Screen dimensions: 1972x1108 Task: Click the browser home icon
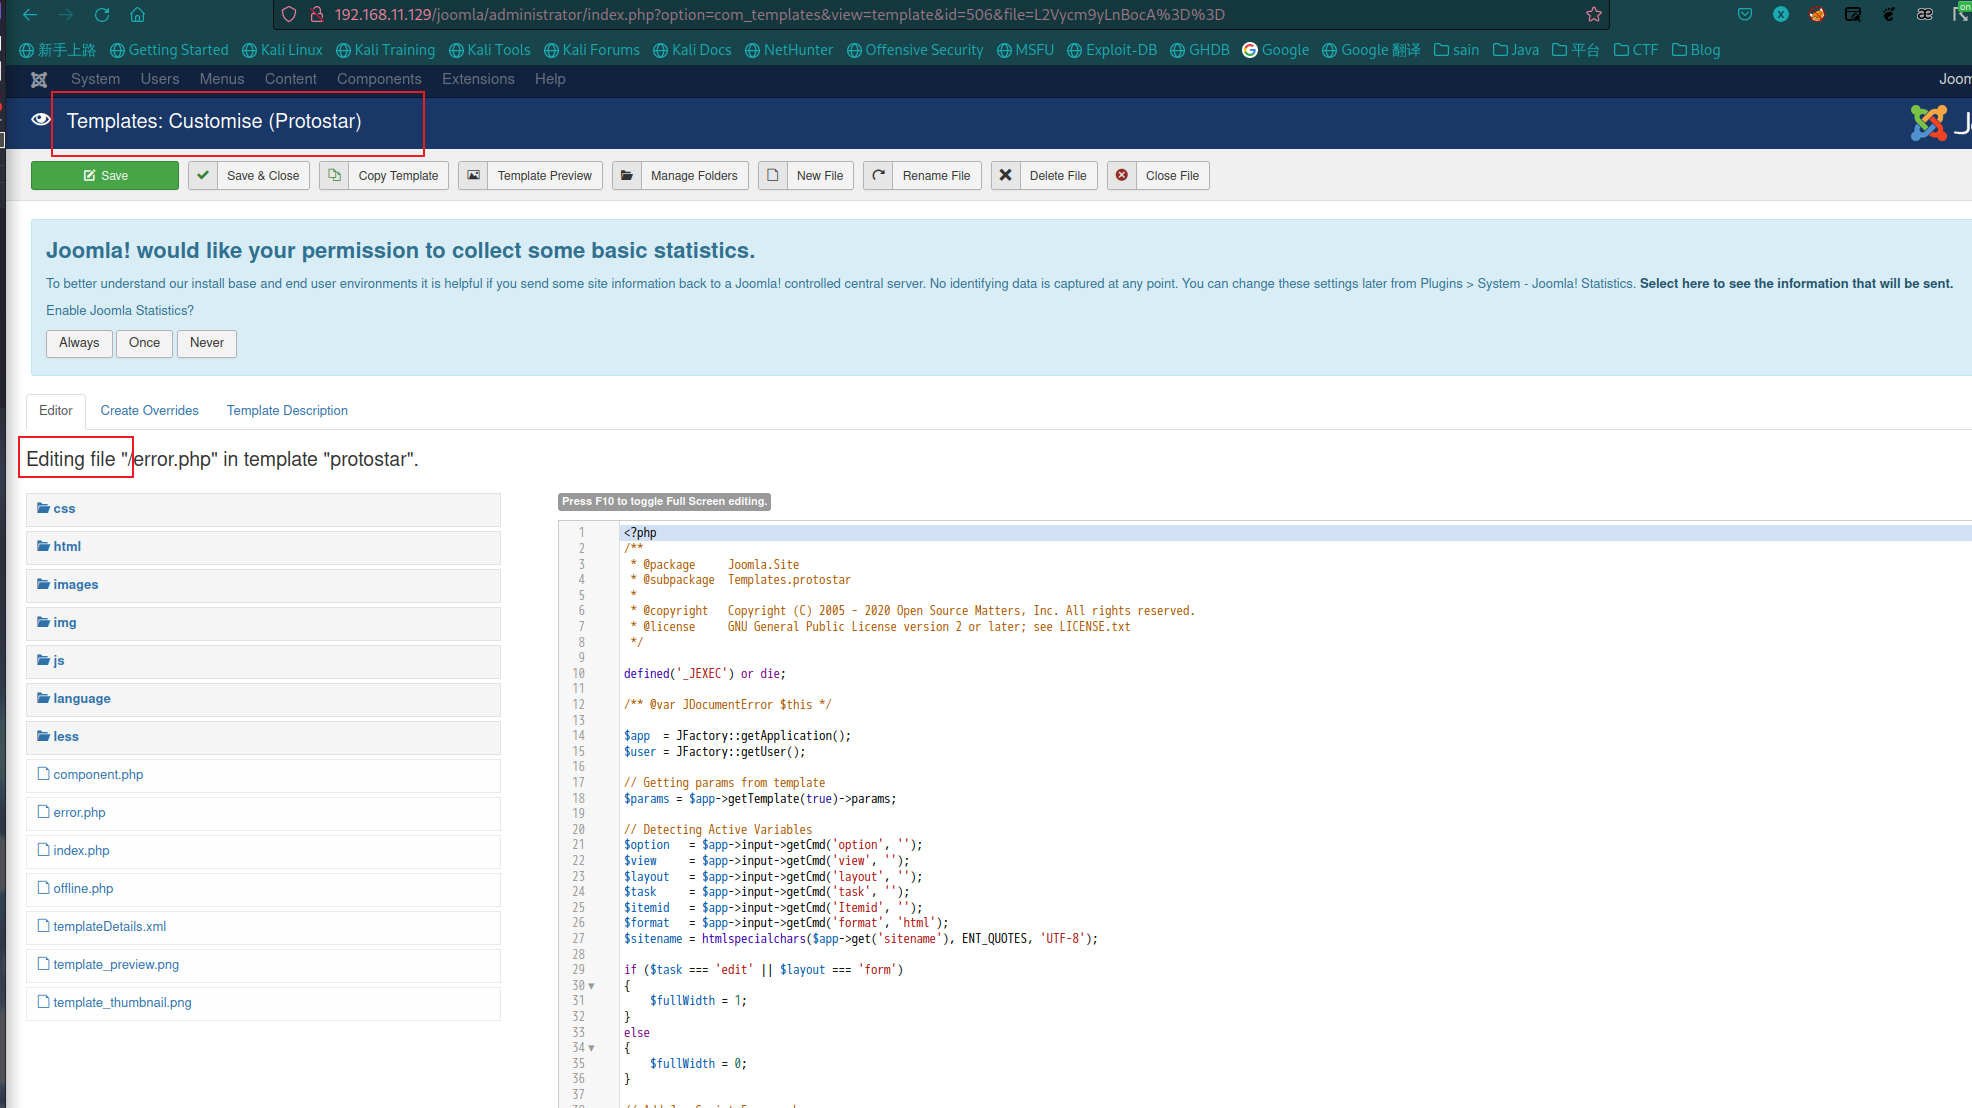click(138, 14)
